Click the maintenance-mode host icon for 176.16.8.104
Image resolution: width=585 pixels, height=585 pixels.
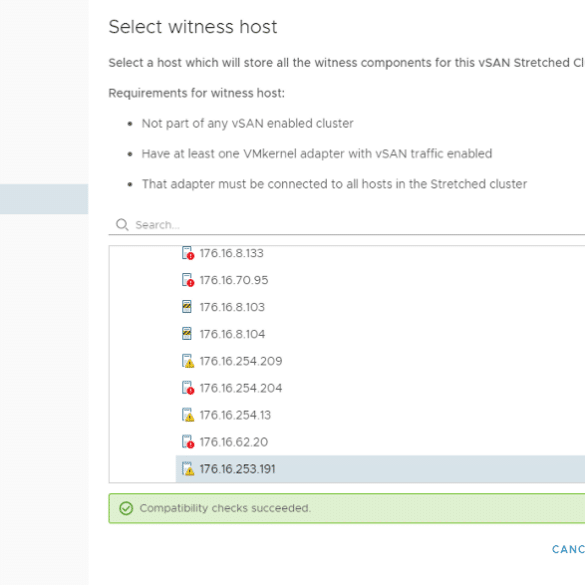click(x=187, y=334)
